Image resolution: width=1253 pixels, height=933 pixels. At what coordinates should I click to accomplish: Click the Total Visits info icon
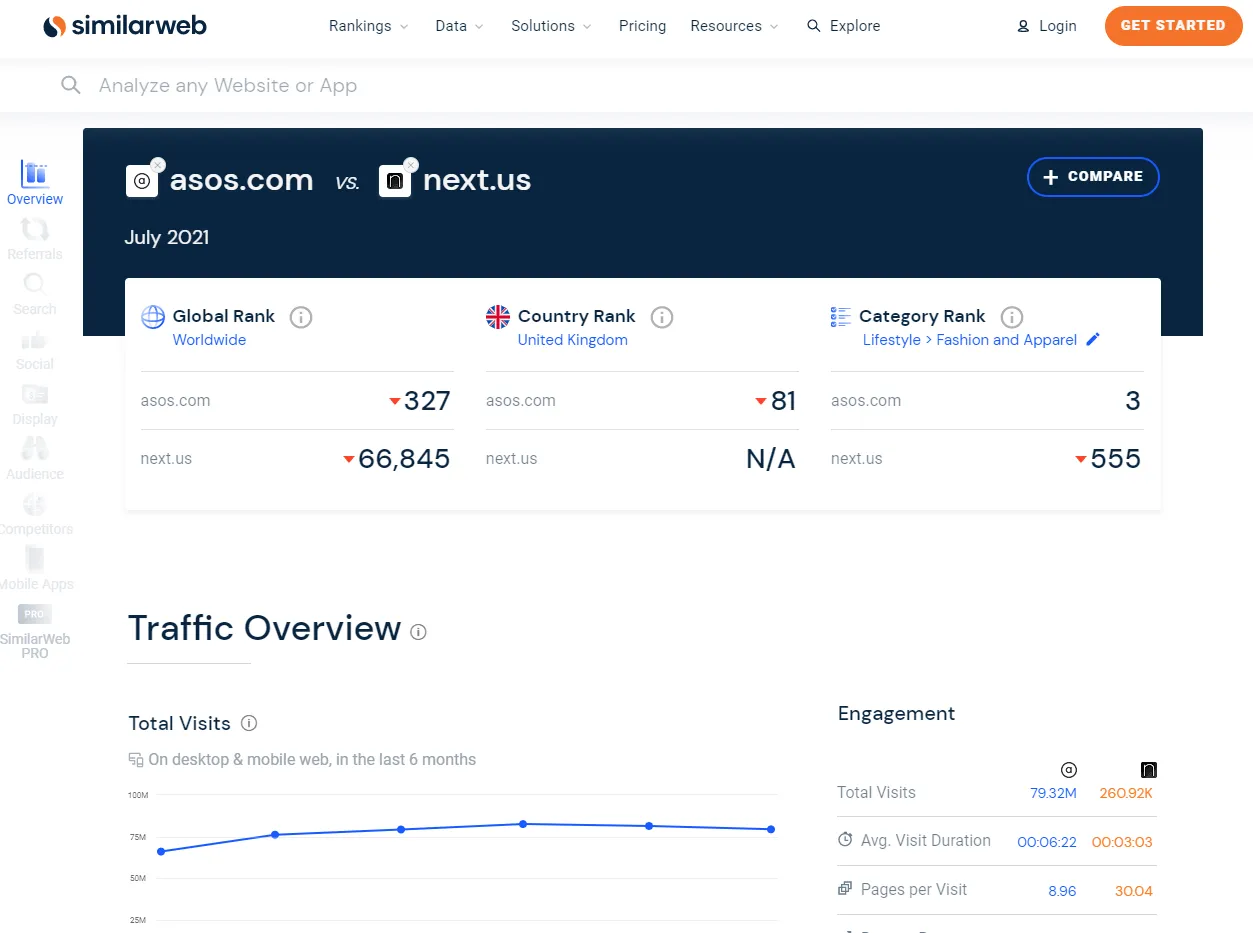(x=250, y=723)
